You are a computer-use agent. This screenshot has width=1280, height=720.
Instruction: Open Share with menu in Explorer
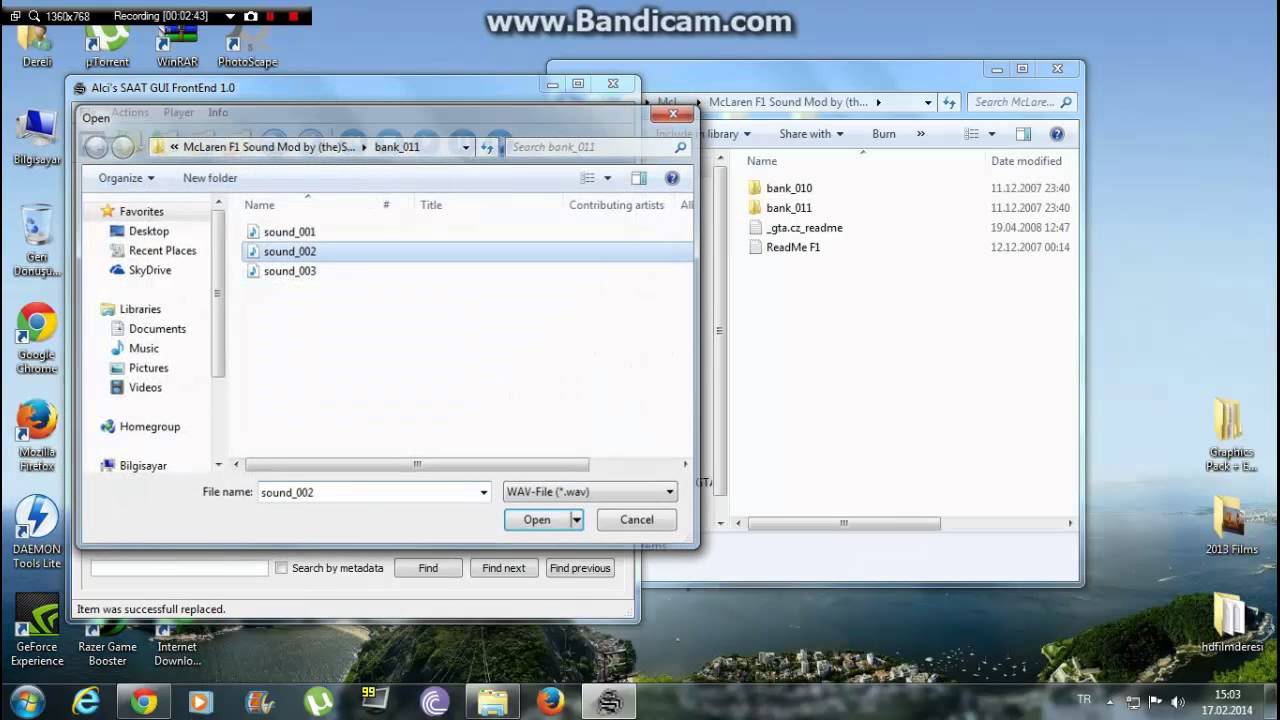[x=811, y=134]
